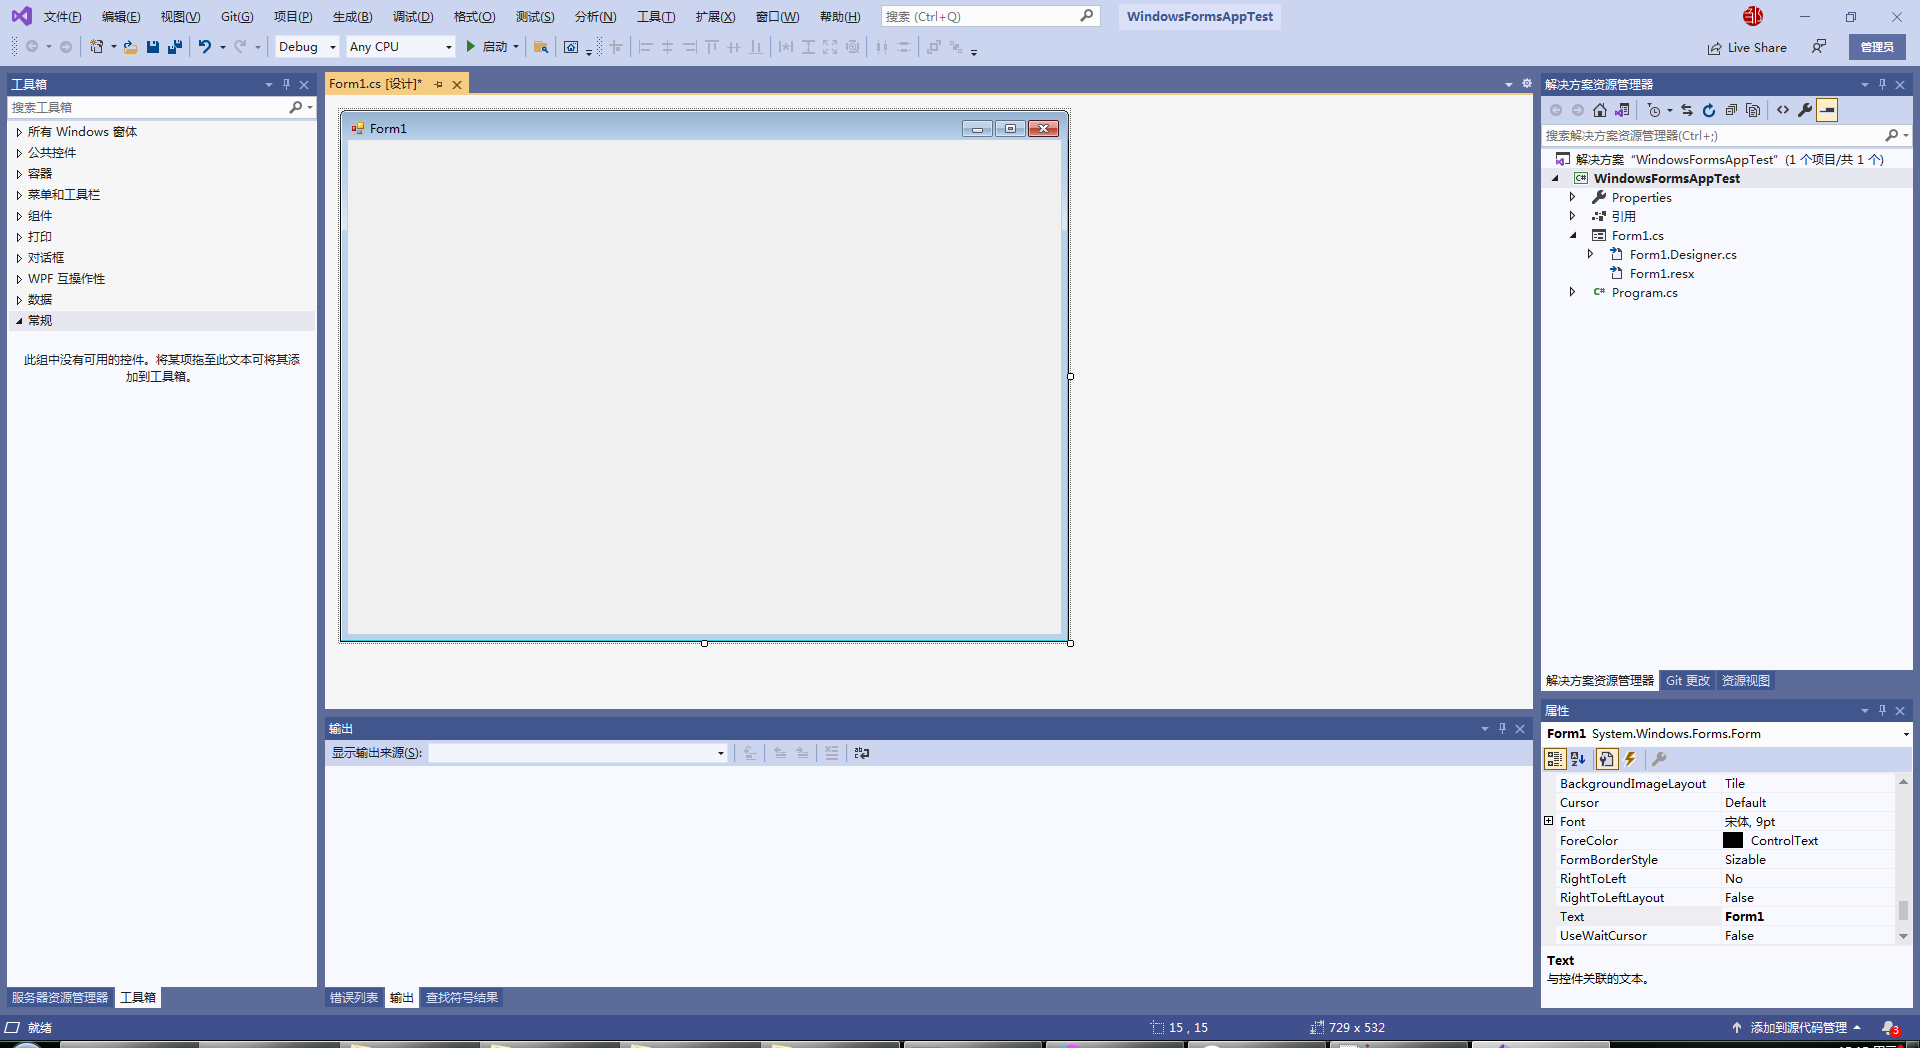1920x1048 pixels.
Task: Expand the Program.cs node in Solution Explorer
Action: pyautogui.click(x=1572, y=292)
